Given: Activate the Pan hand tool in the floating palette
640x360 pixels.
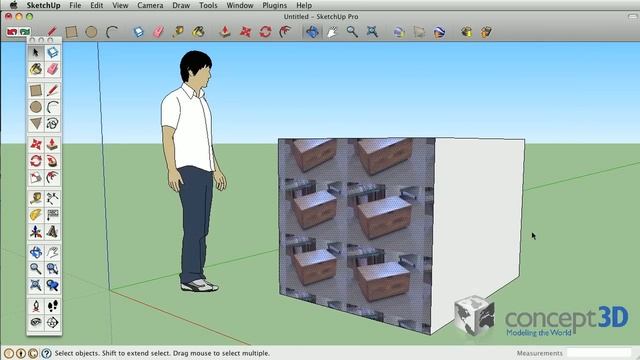Looking at the screenshot, I should 53,252.
